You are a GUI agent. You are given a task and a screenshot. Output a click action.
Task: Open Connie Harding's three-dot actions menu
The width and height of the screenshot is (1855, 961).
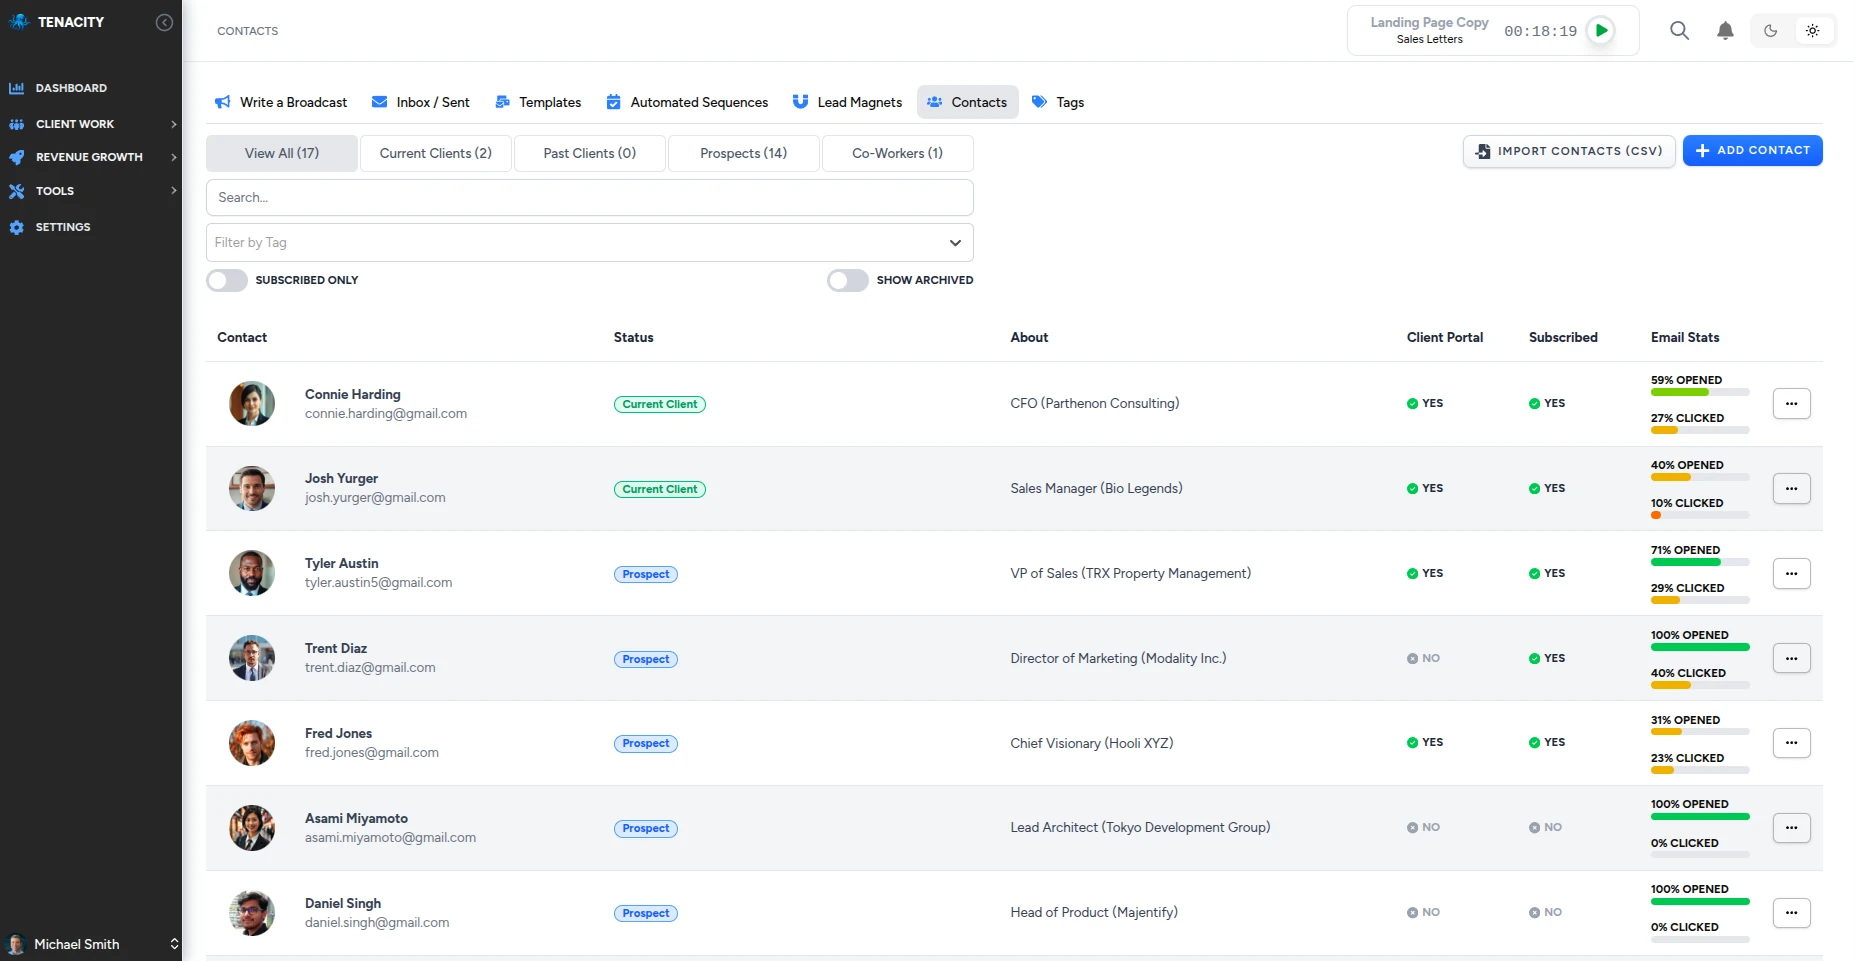(x=1791, y=404)
